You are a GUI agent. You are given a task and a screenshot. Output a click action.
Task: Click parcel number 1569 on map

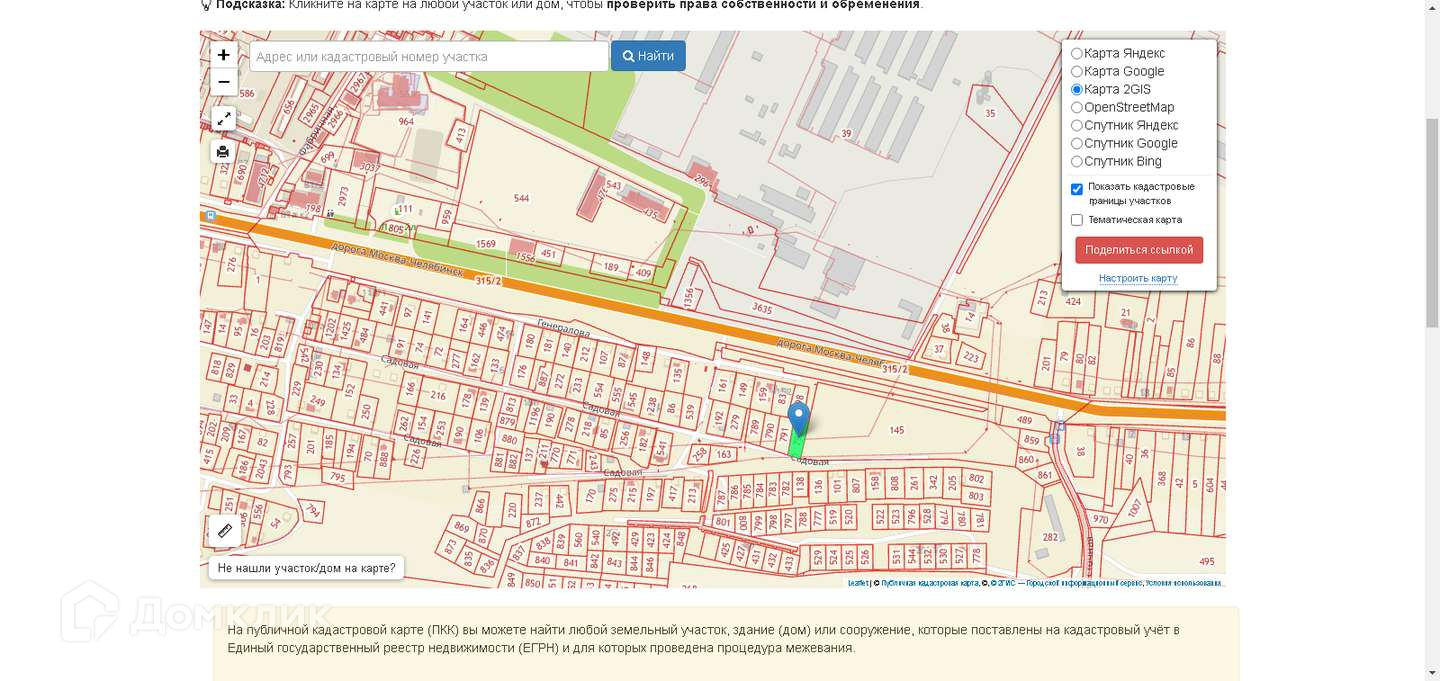coord(486,244)
